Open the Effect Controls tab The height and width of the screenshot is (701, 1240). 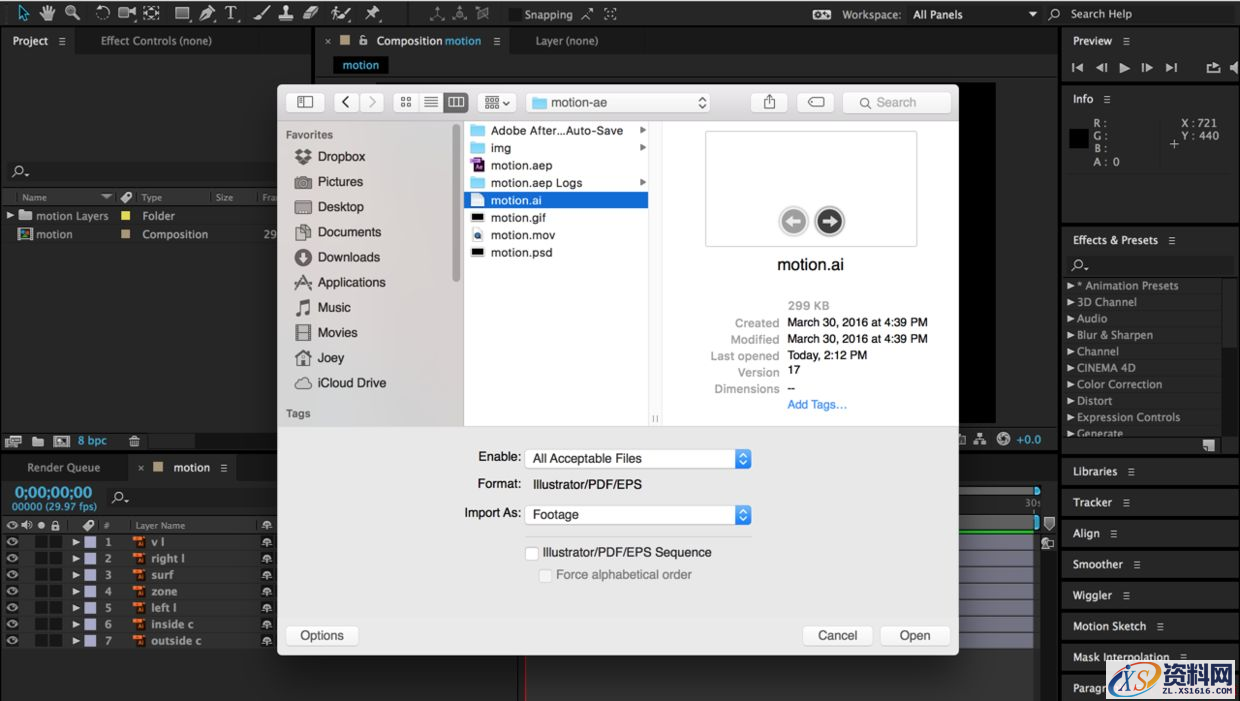pyautogui.click(x=156, y=41)
